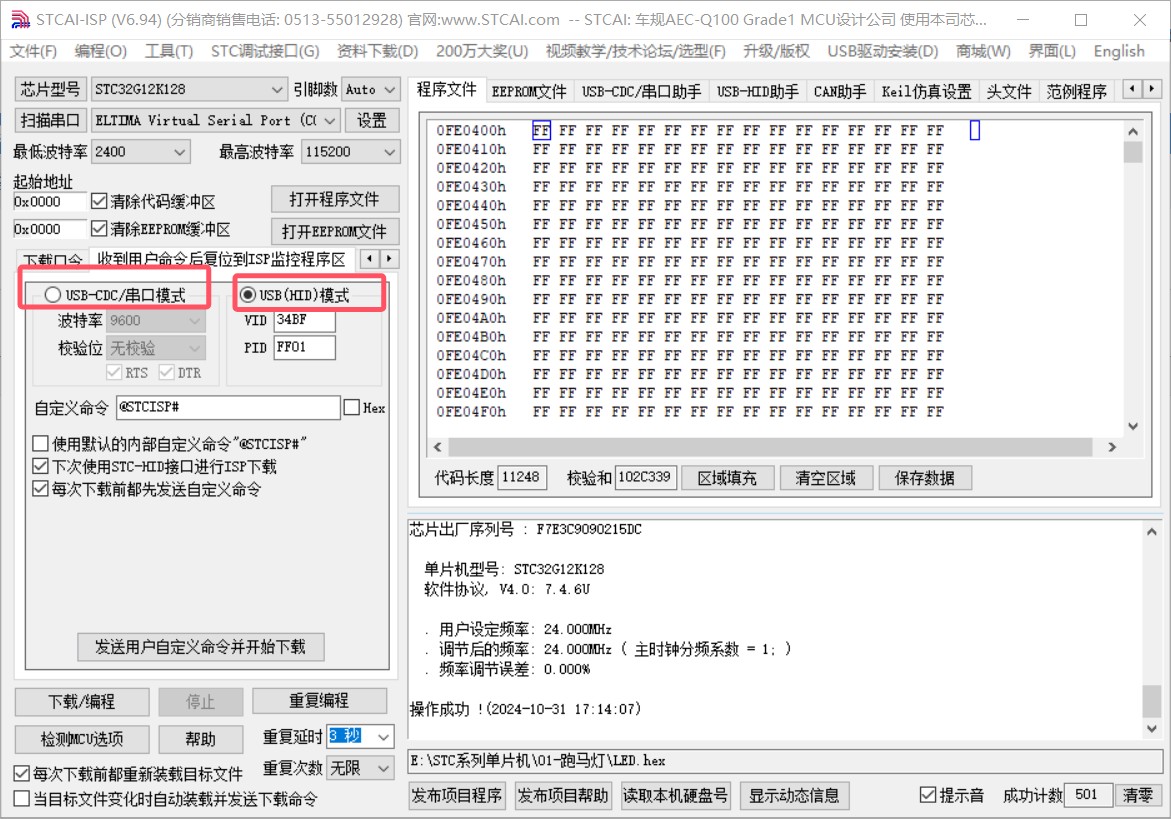Switch to the 头文件 tab

pos(1009,91)
